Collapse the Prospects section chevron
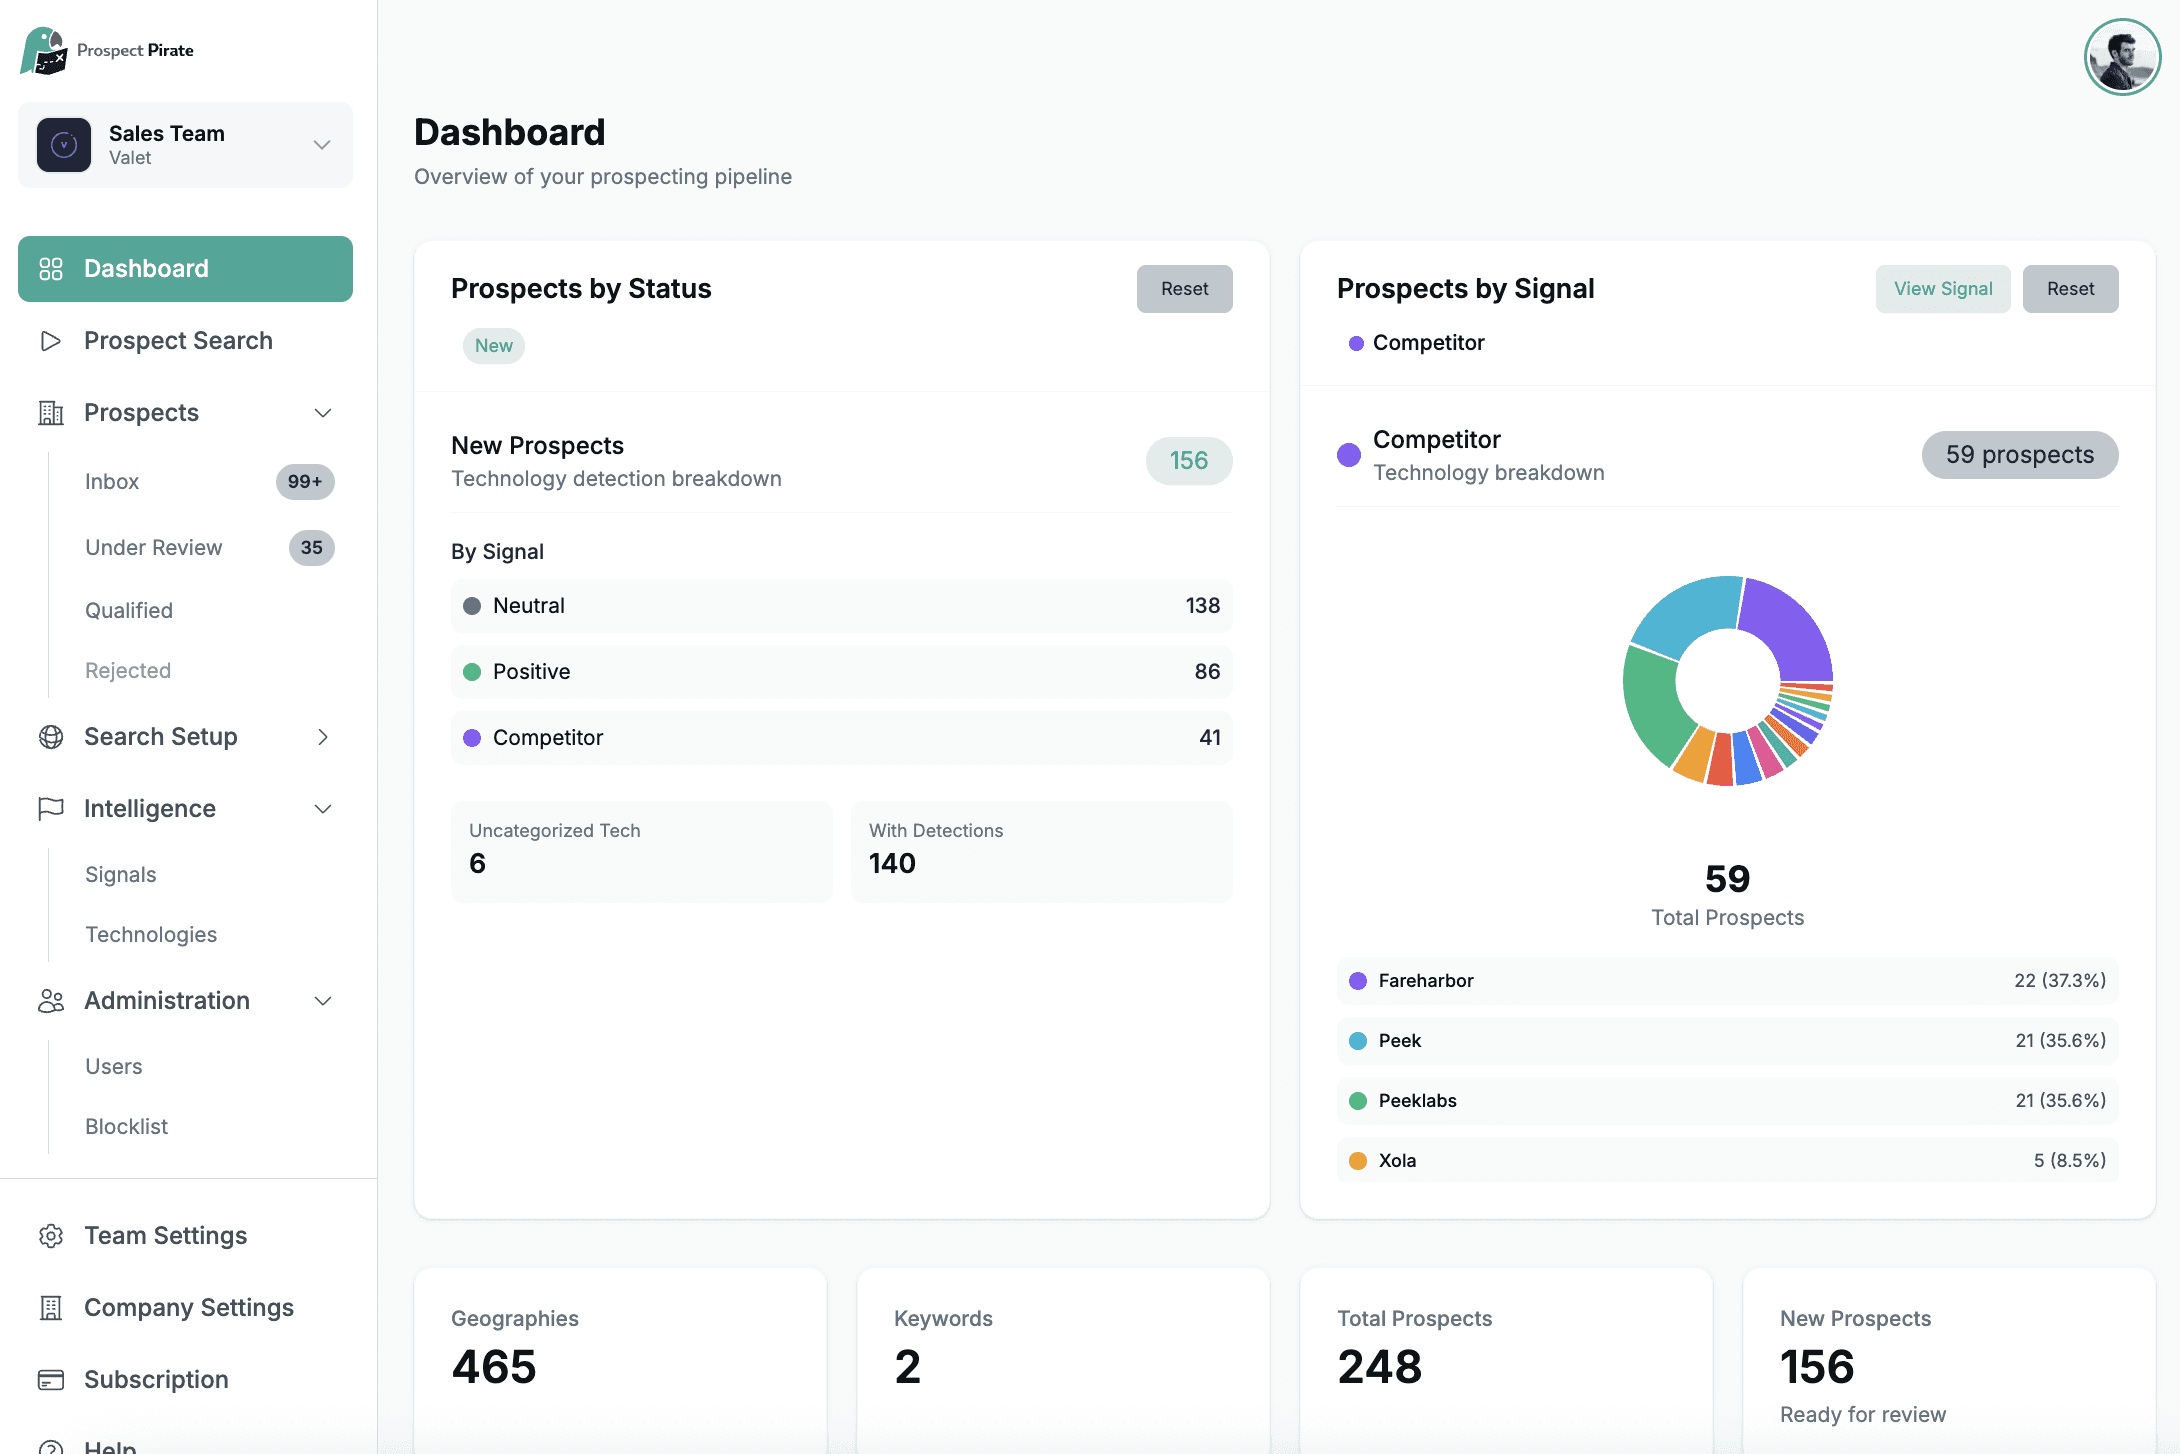2180x1454 pixels. [x=321, y=412]
